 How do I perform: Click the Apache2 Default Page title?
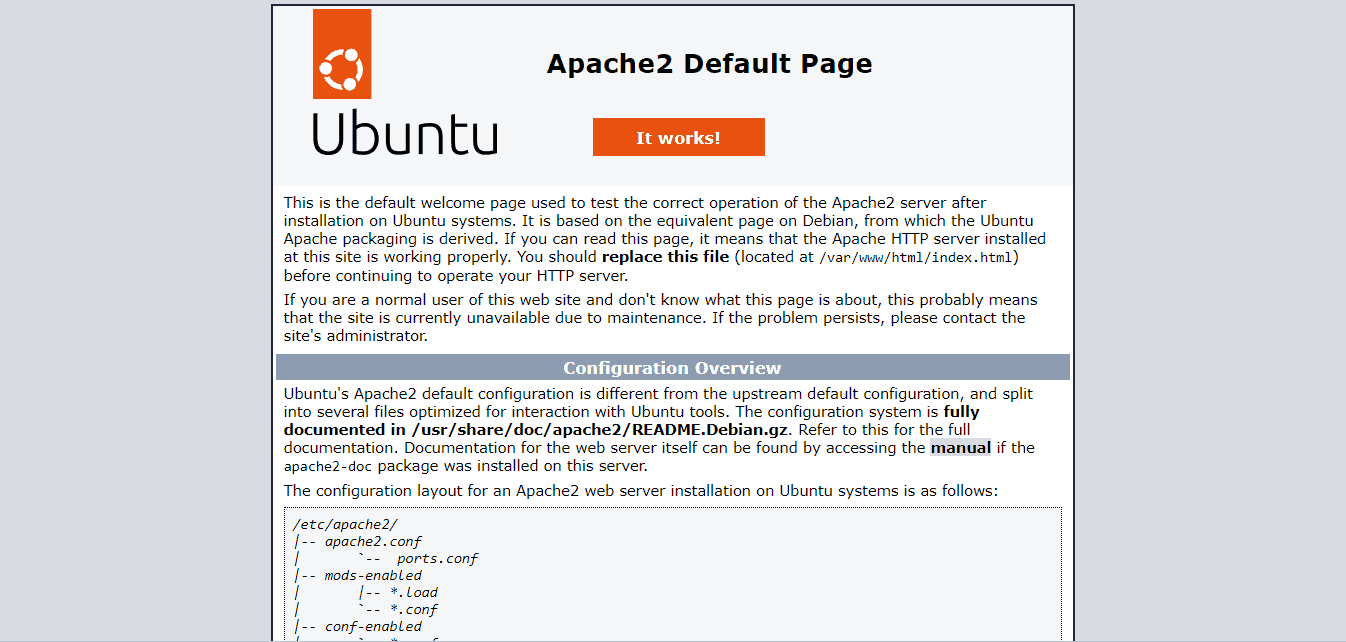coord(709,63)
